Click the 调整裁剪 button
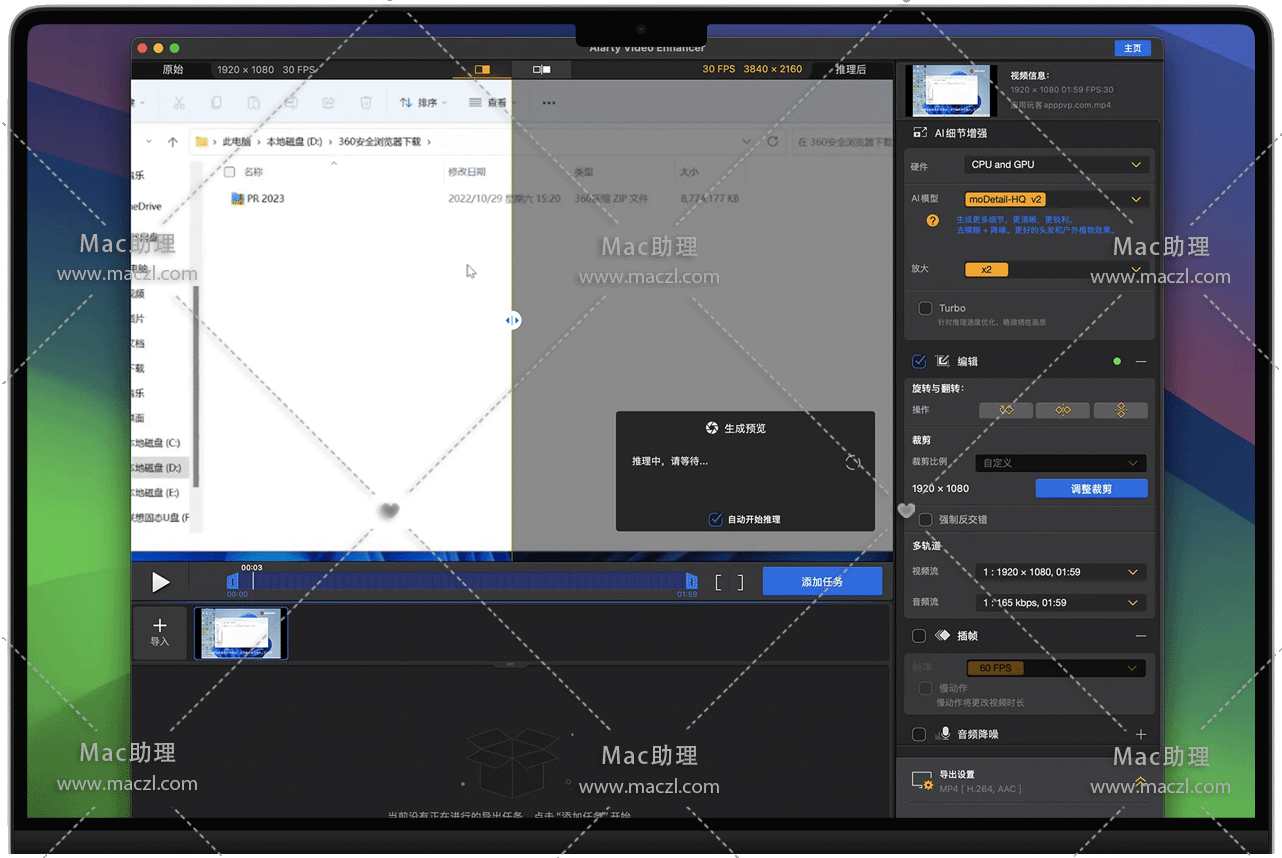Screen dimensions: 1282x858 (1091, 489)
